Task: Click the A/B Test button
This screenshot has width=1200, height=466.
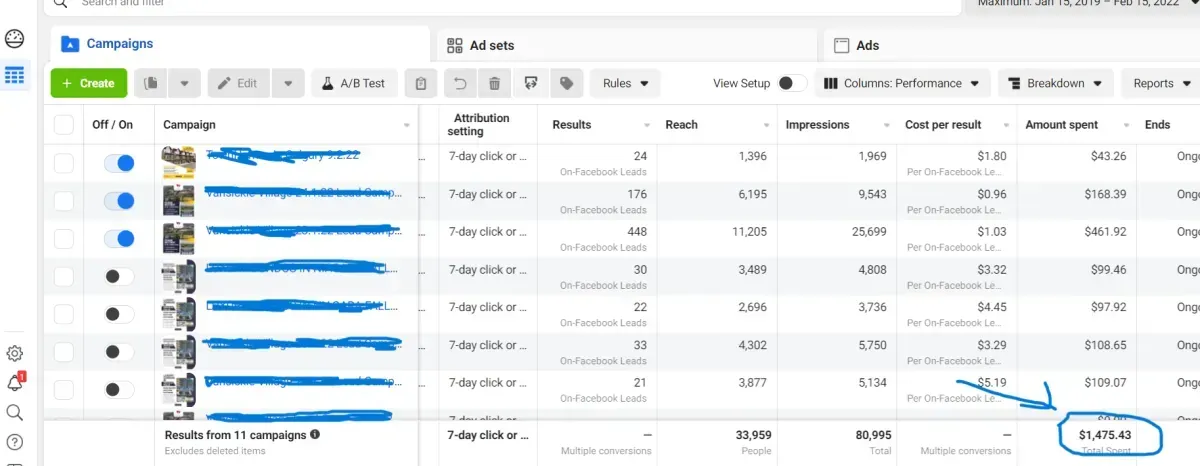Action: tap(354, 84)
